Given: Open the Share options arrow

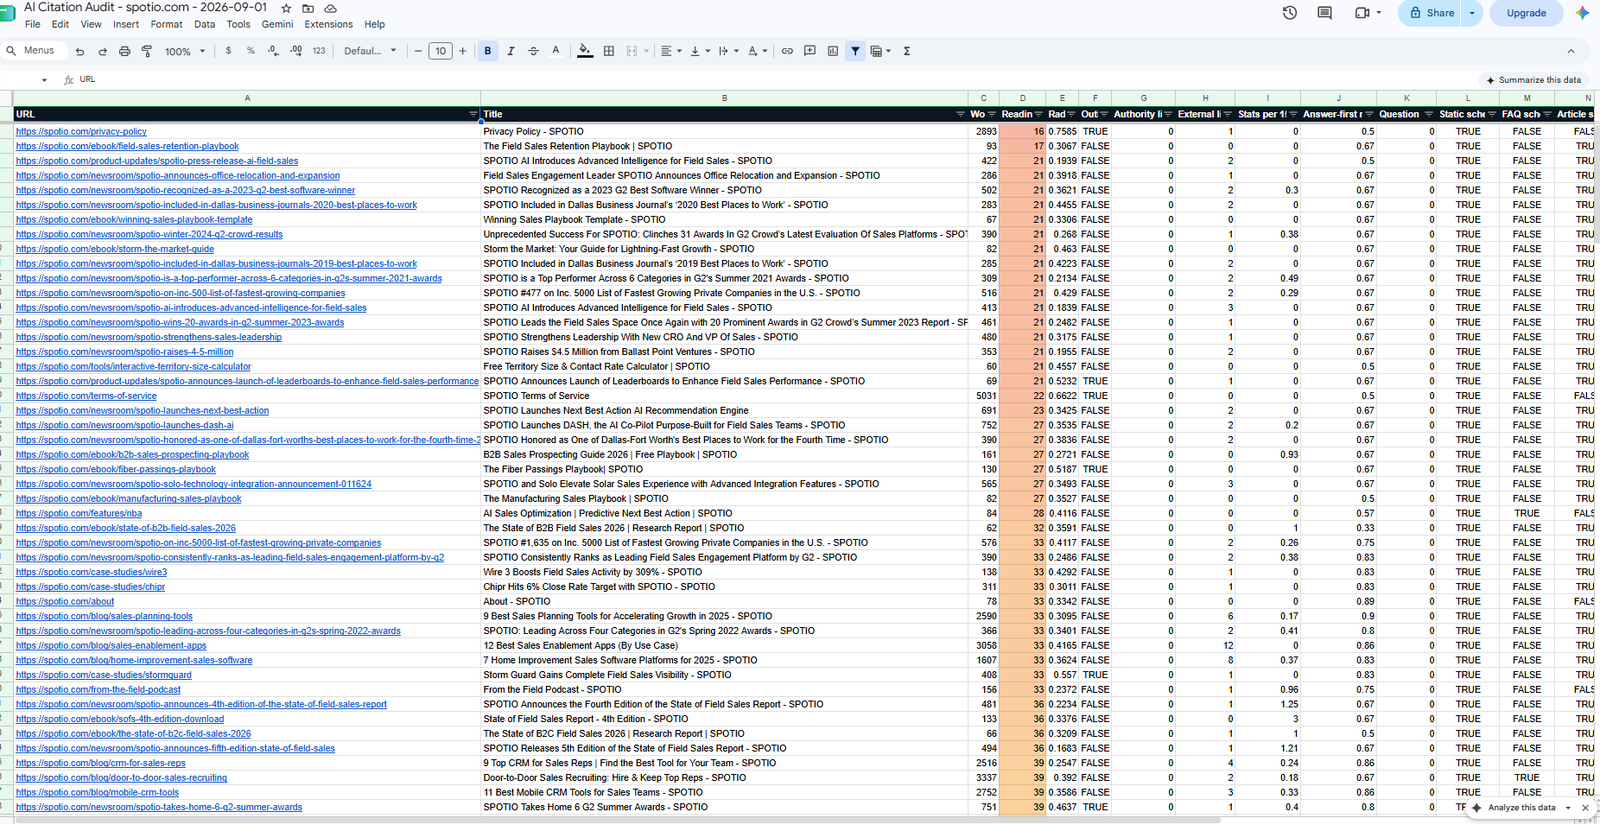Looking at the screenshot, I should [1472, 13].
